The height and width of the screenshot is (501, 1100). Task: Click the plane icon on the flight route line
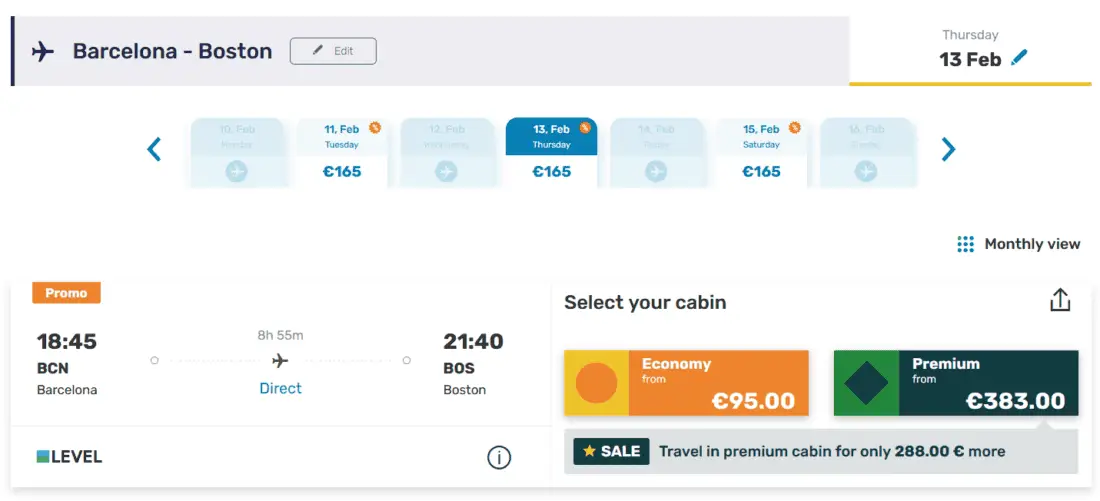(x=280, y=360)
